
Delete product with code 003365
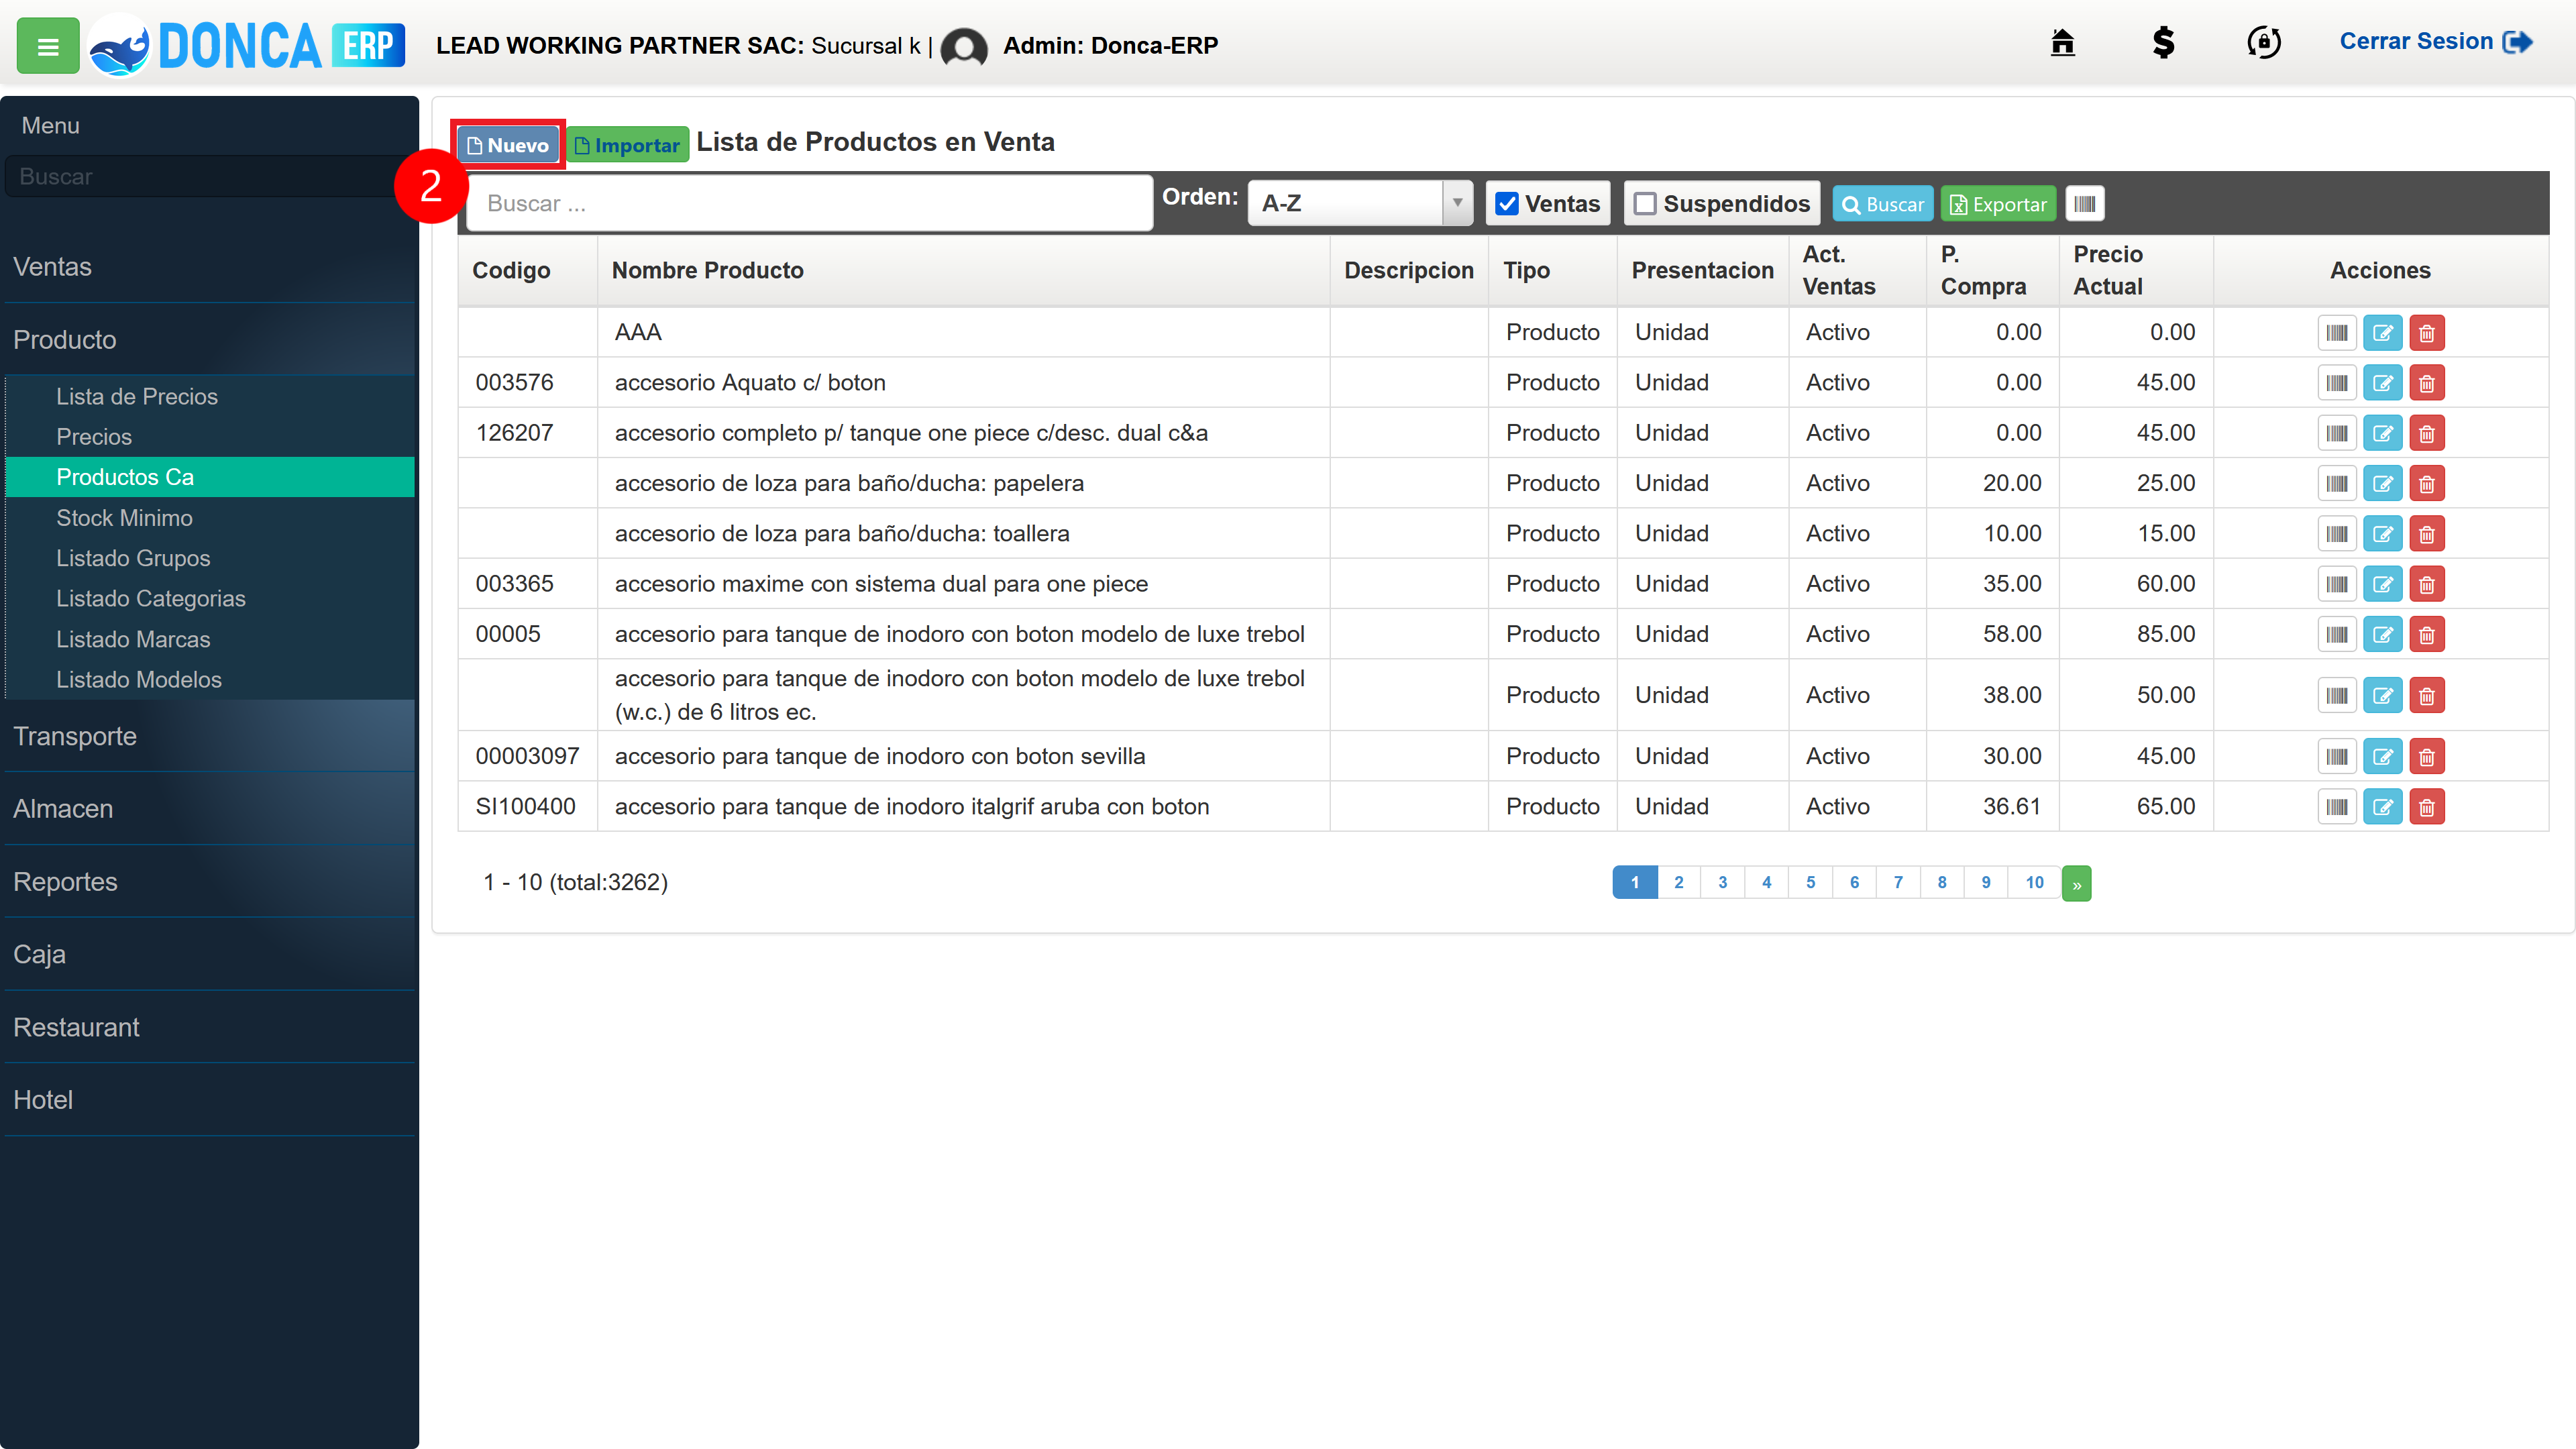[2427, 584]
